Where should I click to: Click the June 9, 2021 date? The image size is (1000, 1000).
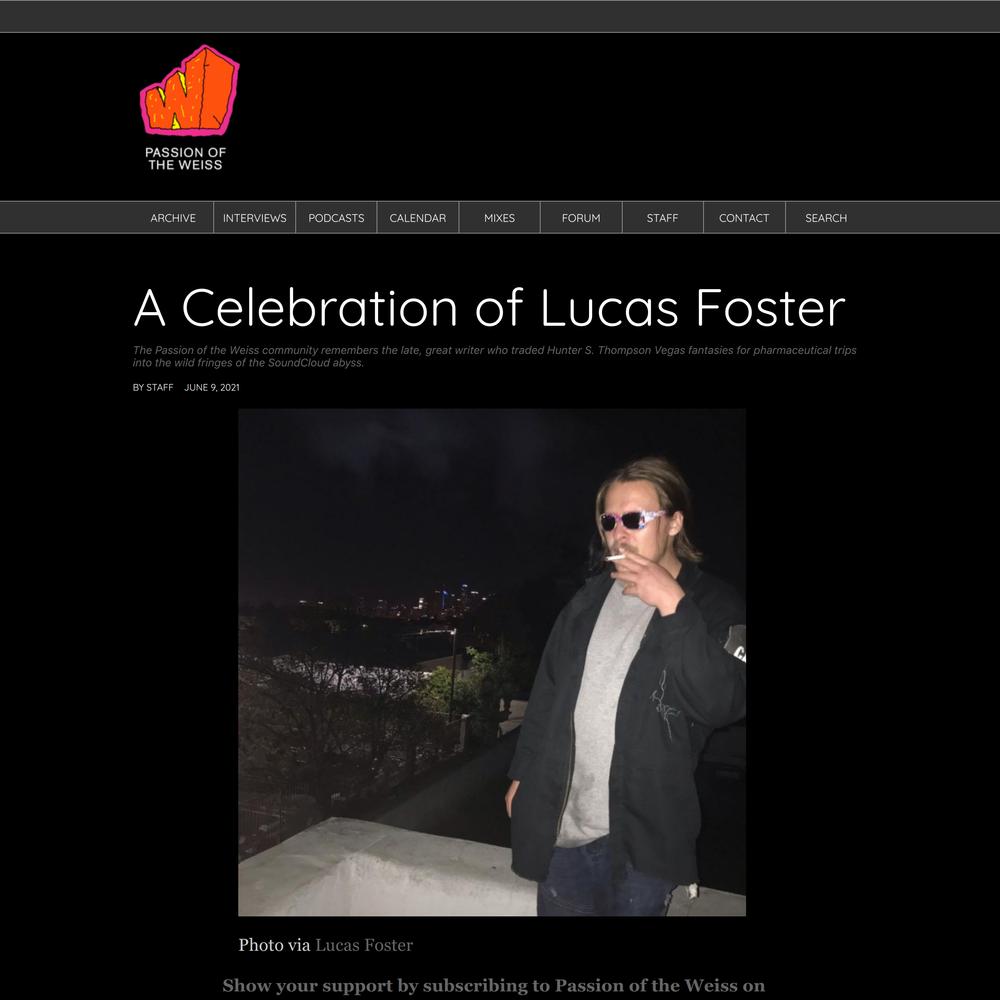[x=212, y=387]
